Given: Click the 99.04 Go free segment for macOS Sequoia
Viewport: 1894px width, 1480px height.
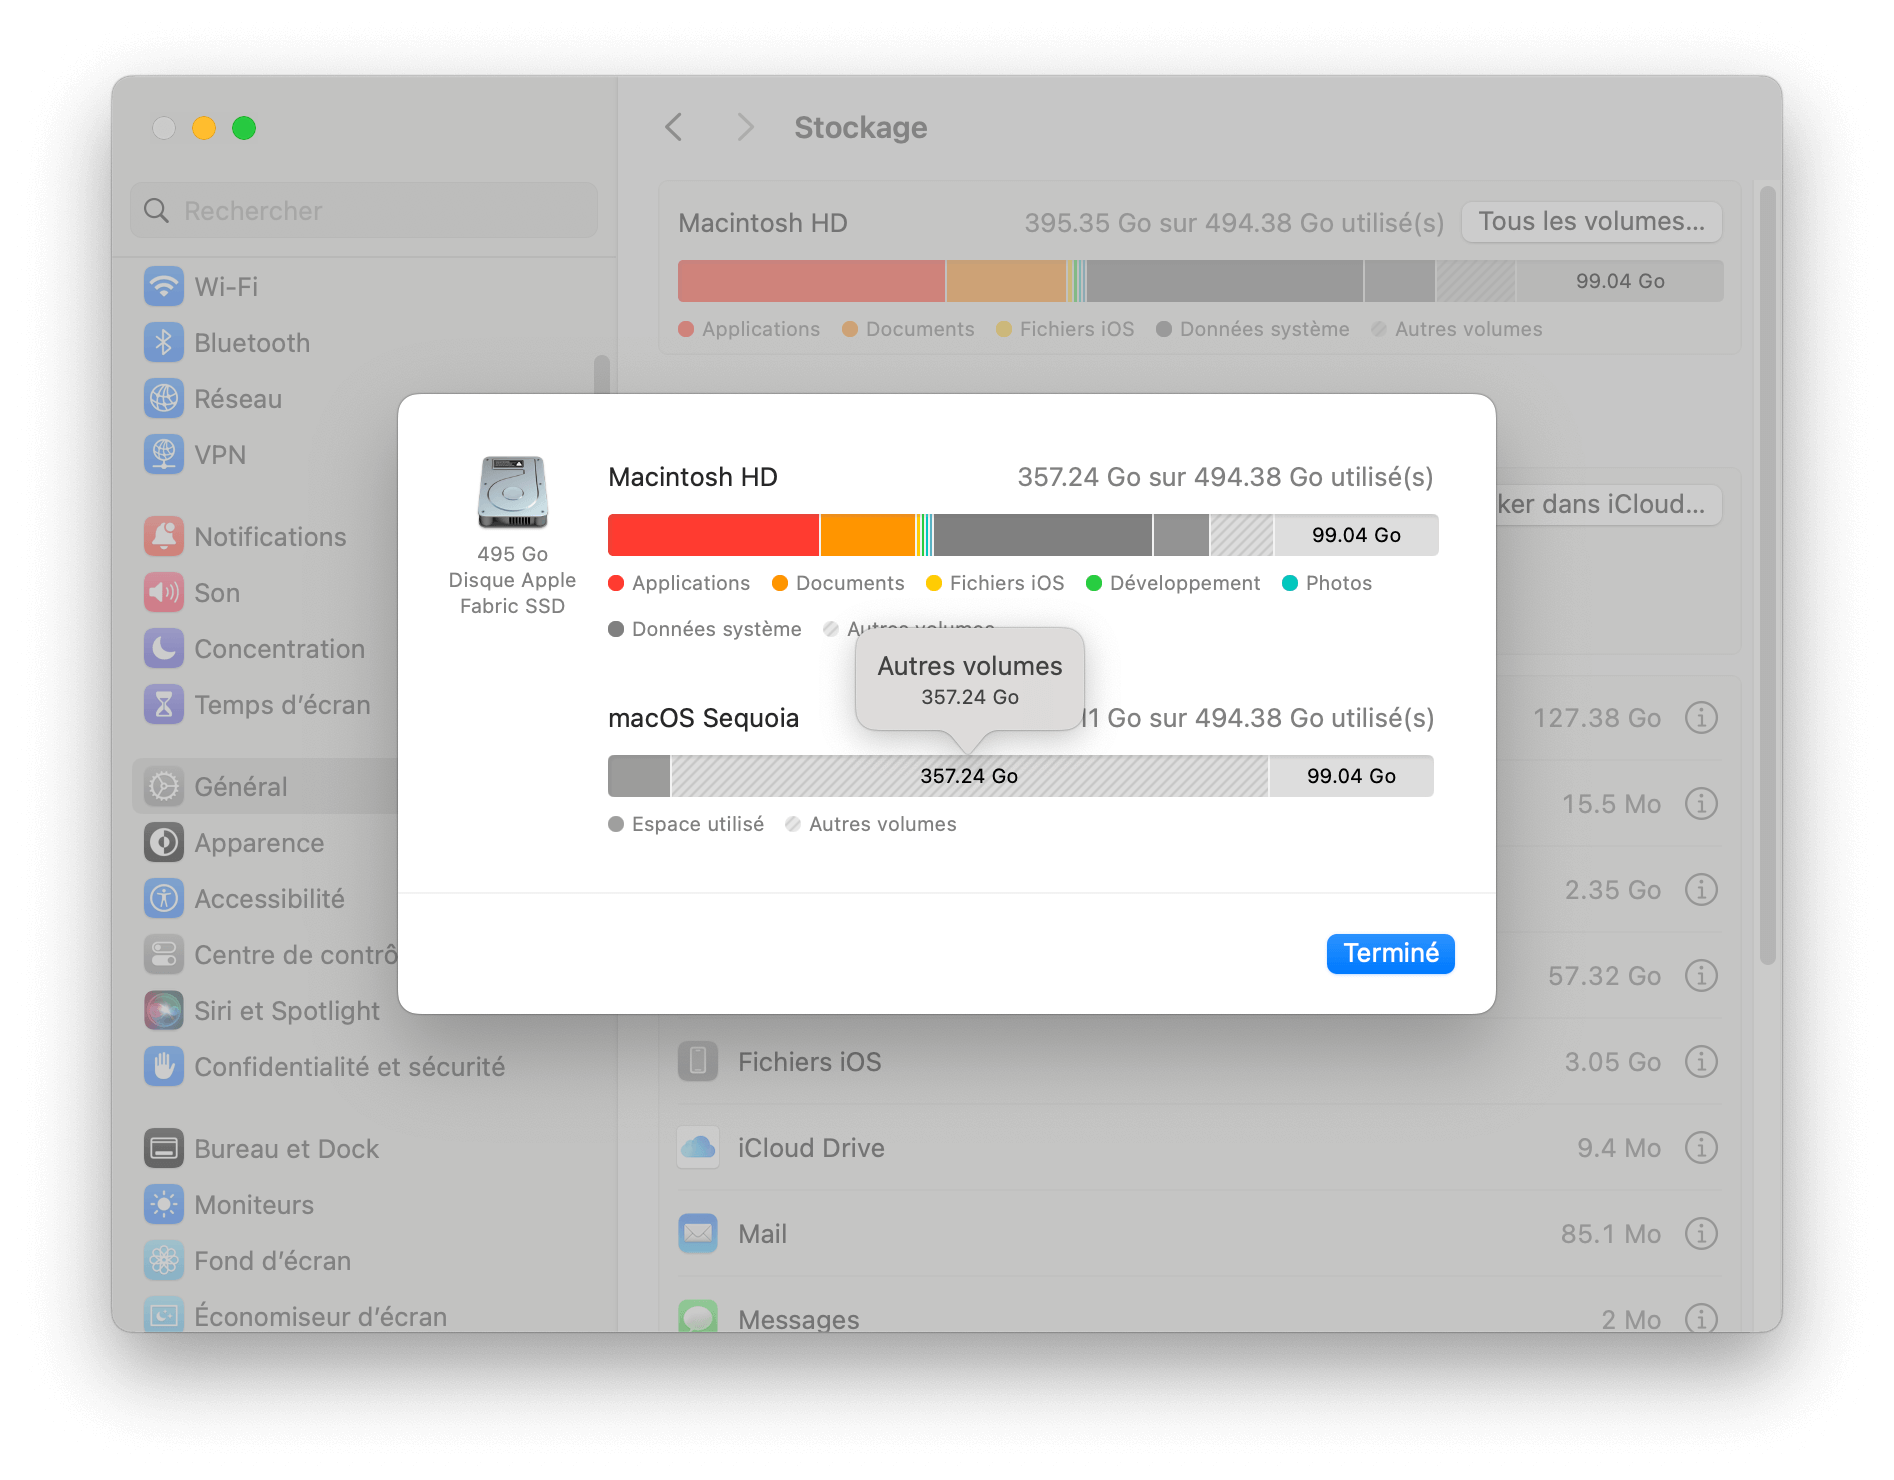Looking at the screenshot, I should click(1351, 776).
